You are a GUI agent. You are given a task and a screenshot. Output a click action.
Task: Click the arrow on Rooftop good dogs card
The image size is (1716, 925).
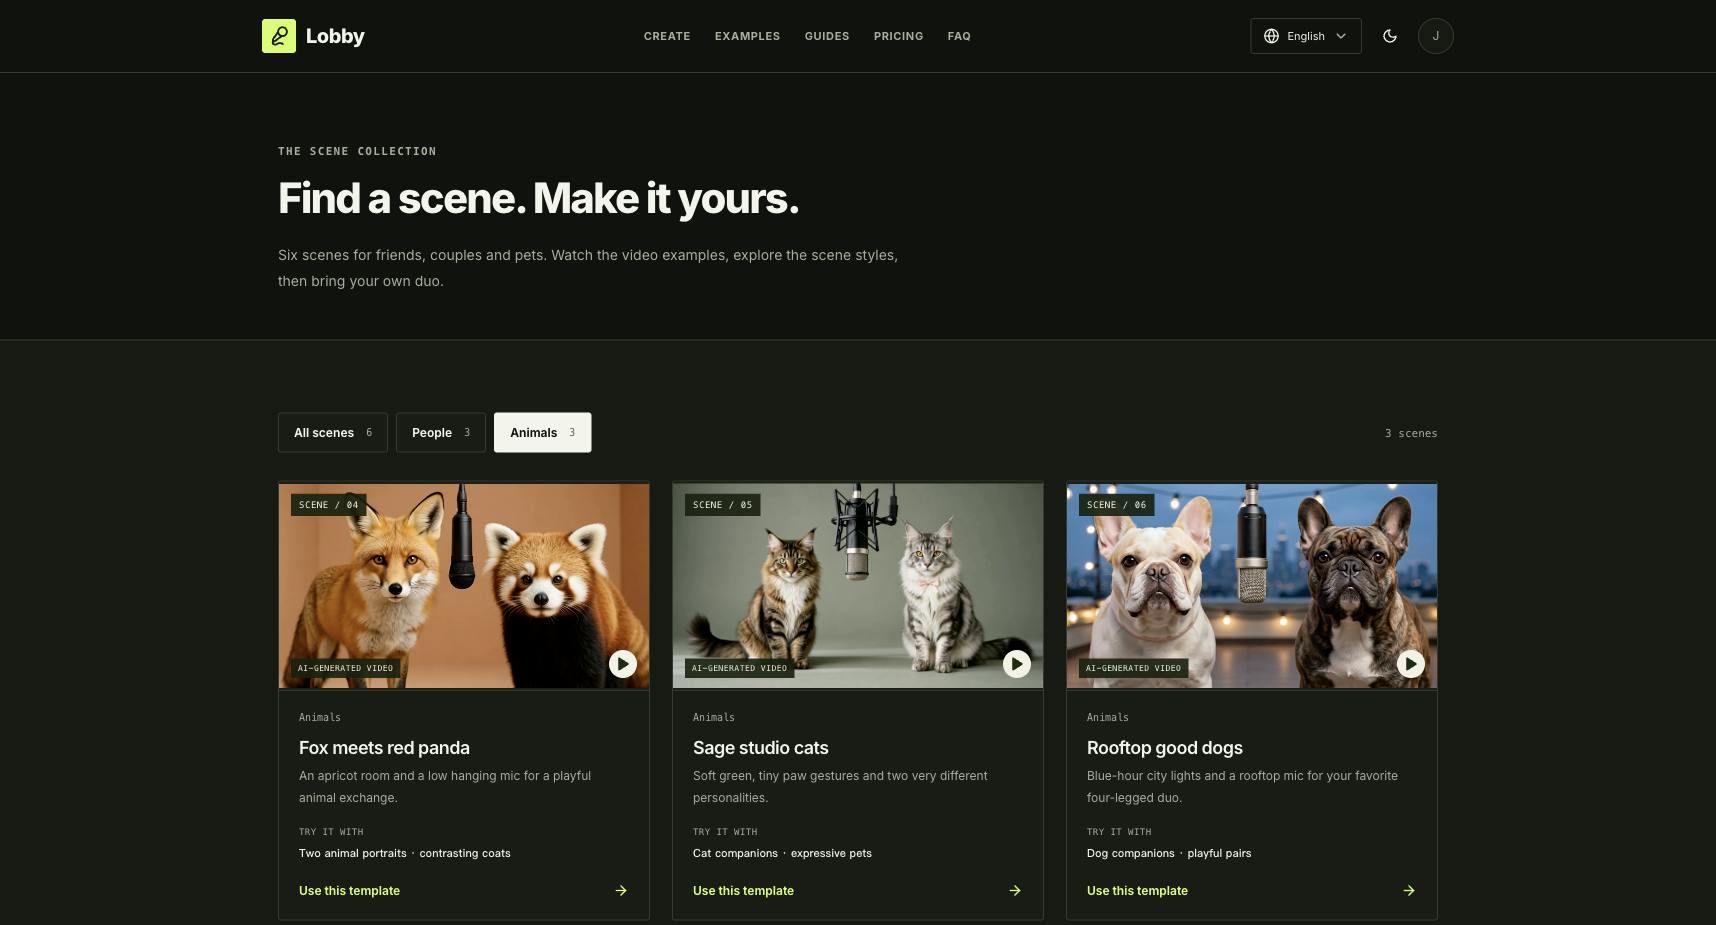pos(1409,891)
